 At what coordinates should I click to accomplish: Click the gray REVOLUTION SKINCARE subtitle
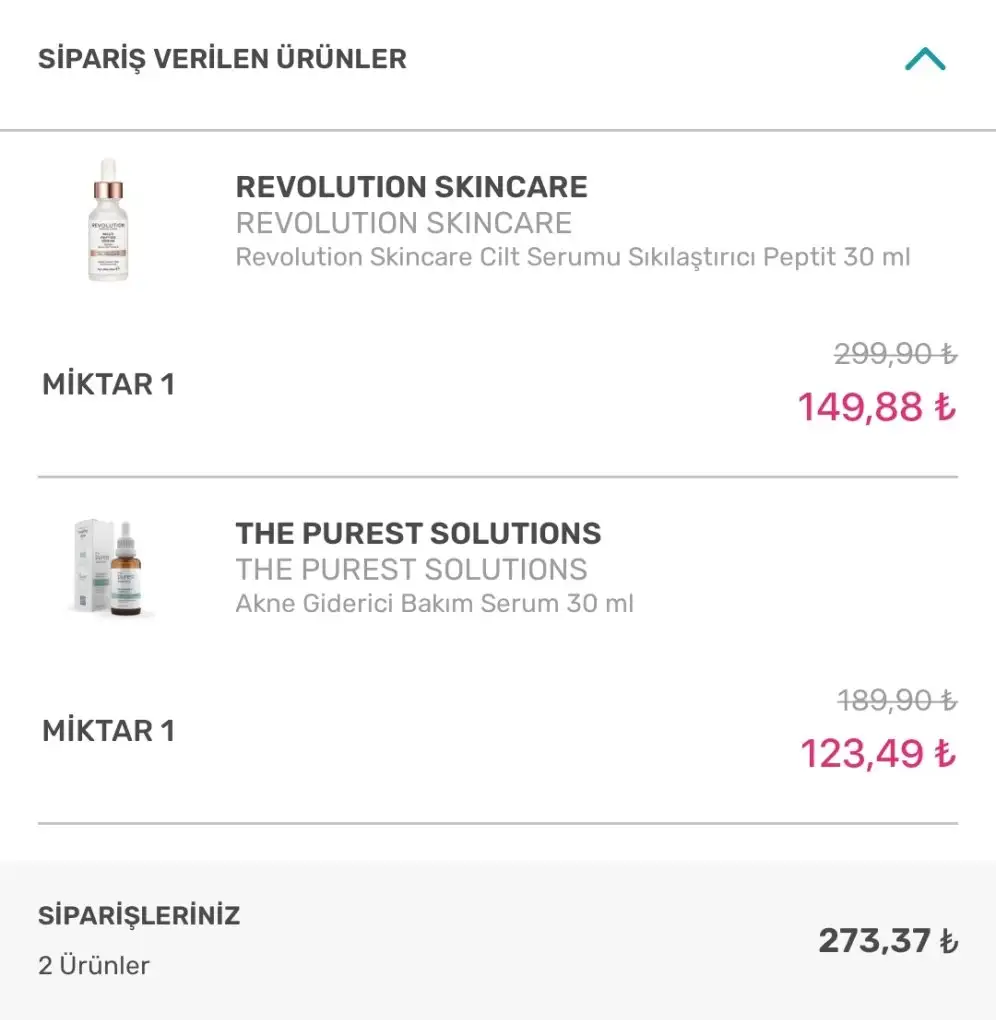[403, 223]
